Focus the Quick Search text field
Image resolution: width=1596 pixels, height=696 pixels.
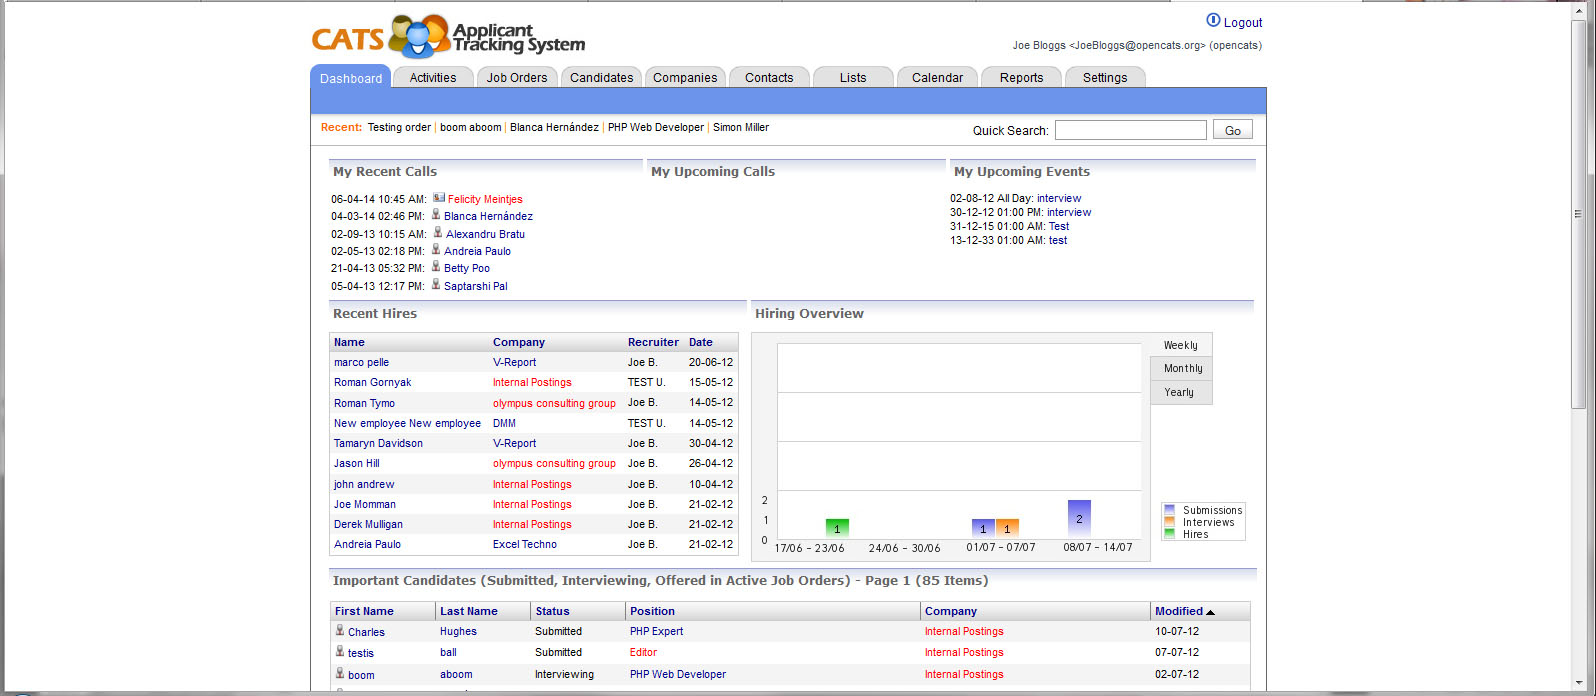pos(1130,130)
